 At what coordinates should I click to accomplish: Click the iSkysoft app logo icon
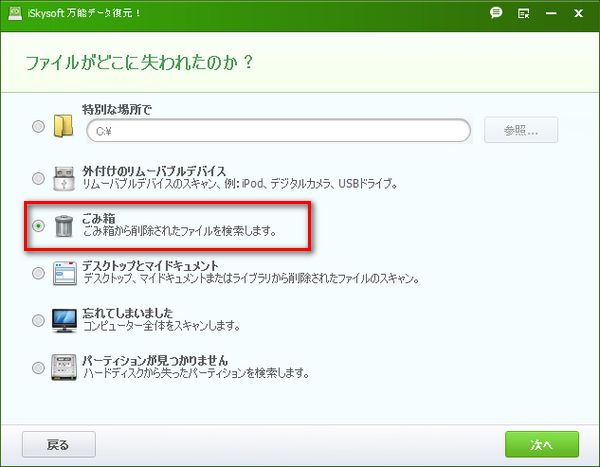[x=15, y=13]
